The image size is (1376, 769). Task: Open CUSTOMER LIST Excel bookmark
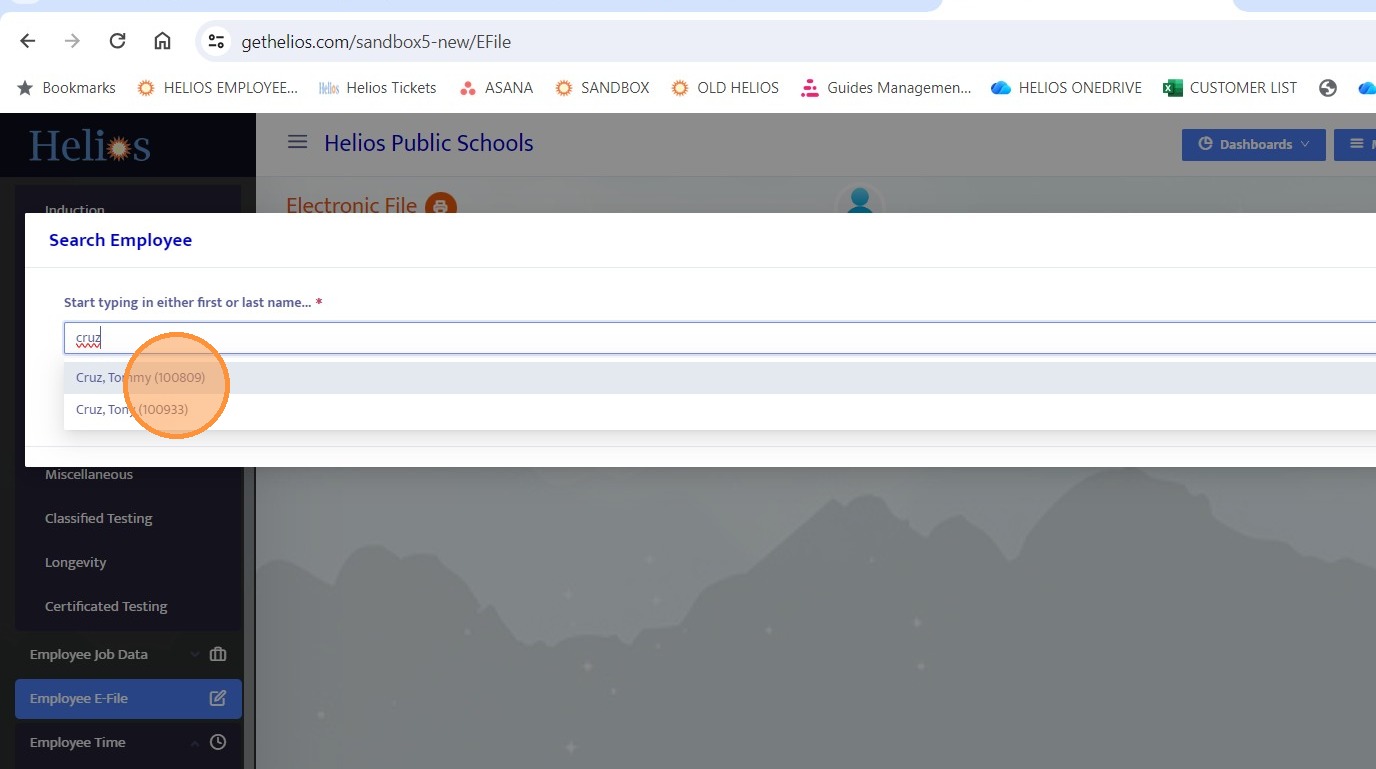1230,88
